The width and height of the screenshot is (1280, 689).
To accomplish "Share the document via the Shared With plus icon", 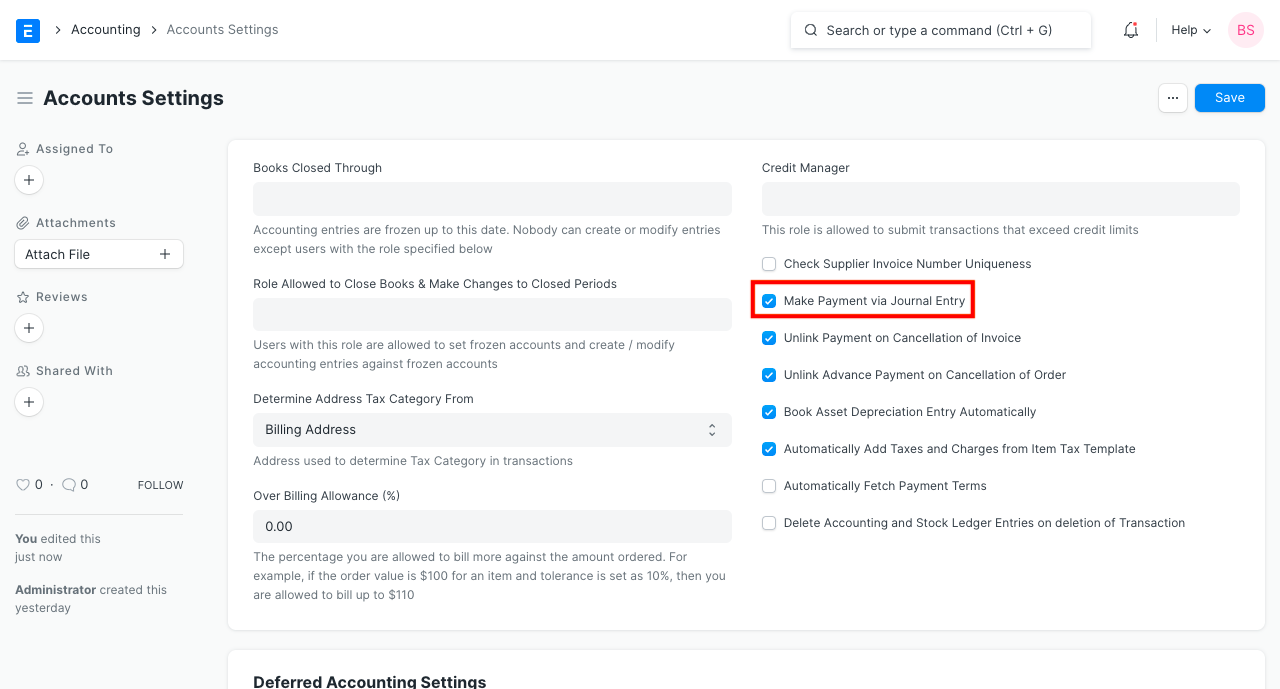I will tap(28, 402).
